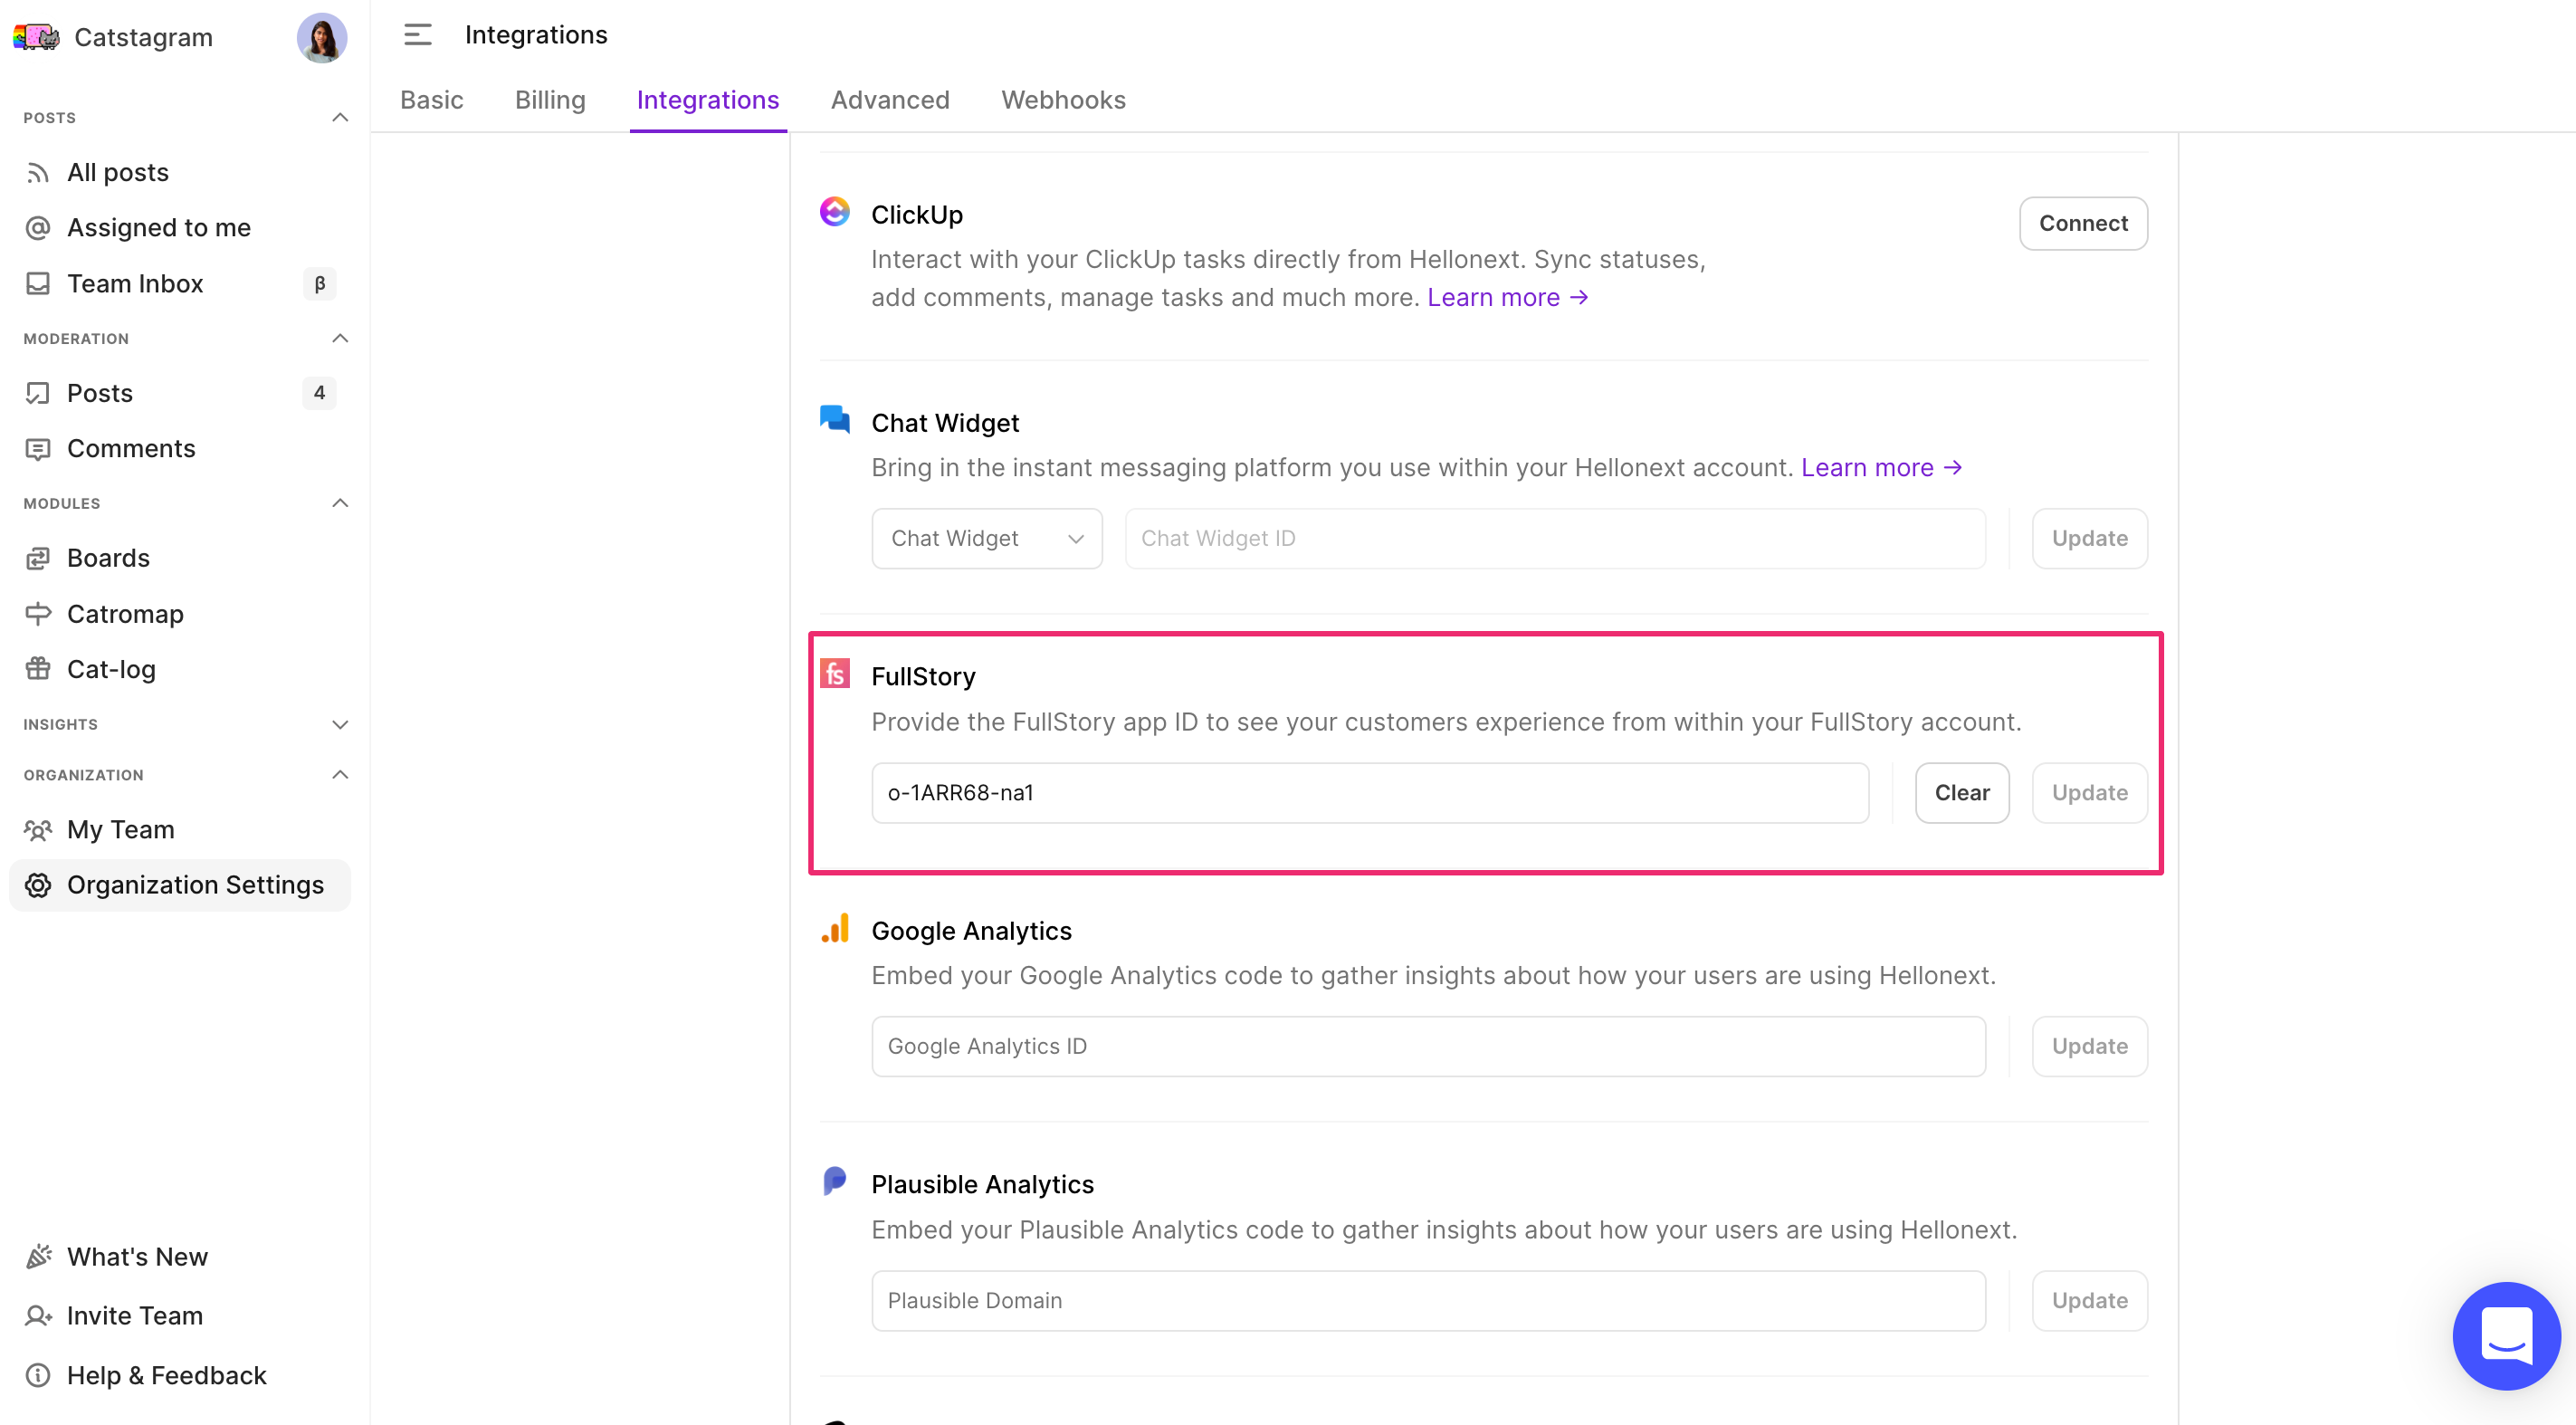Viewport: 2576px width, 1425px height.
Task: Follow Chat Widget Learn more link
Action: [1881, 468]
